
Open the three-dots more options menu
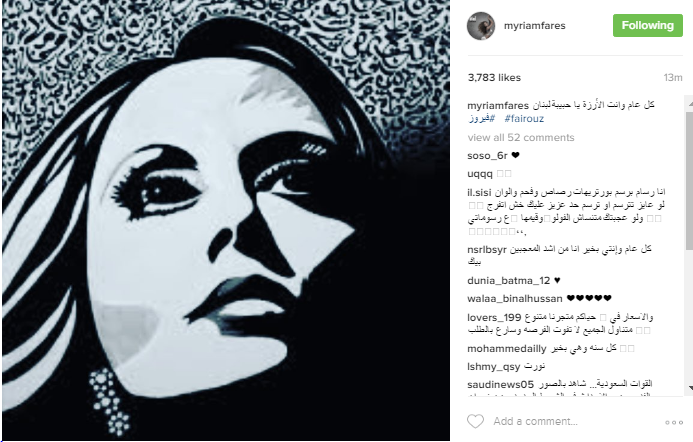pyautogui.click(x=674, y=423)
